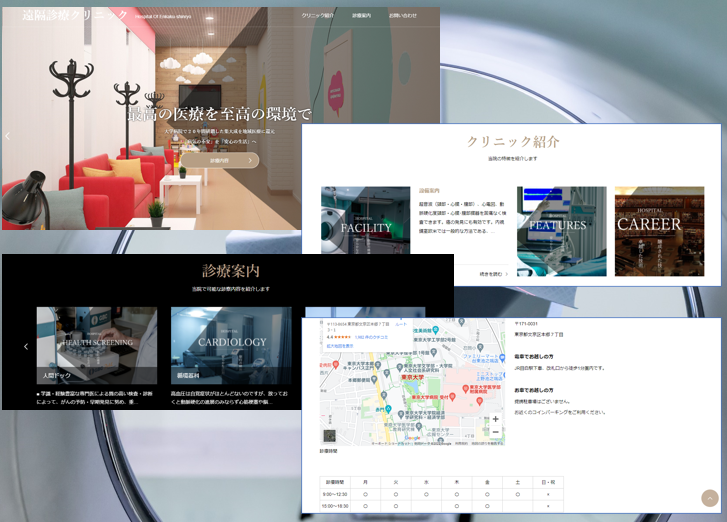Image resolution: width=727 pixels, height=522 pixels.
Task: Click the 続きを読む link
Action: pos(493,274)
